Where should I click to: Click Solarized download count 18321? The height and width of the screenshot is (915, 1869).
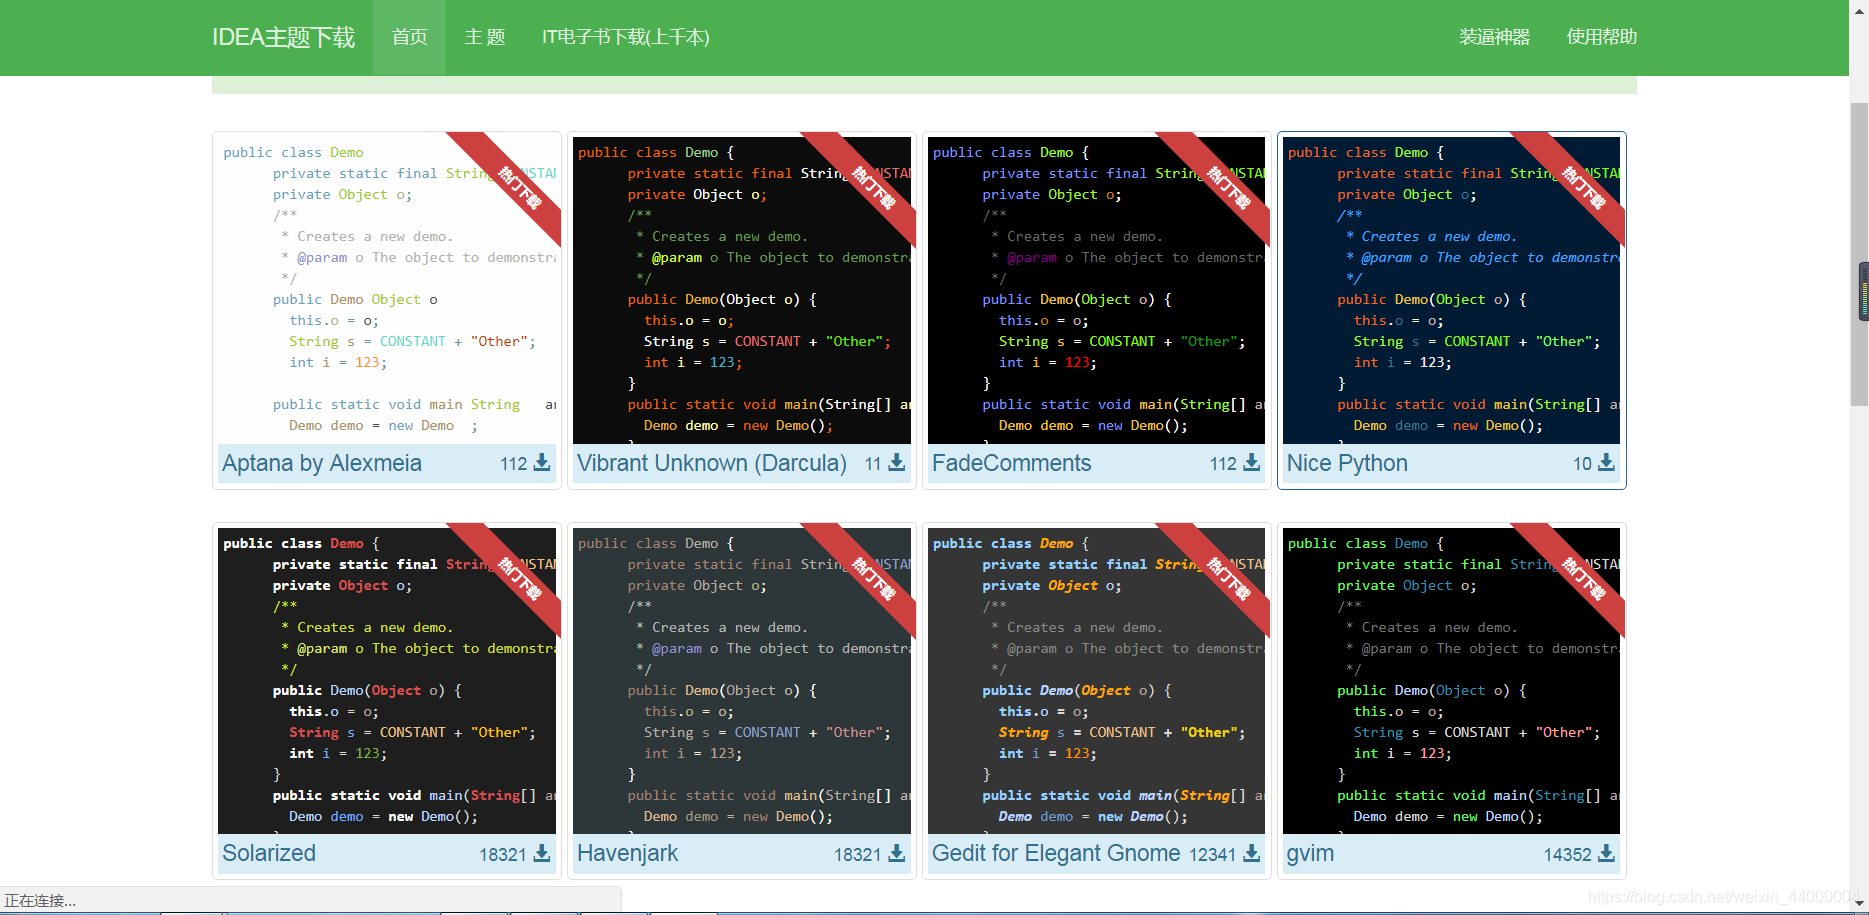tap(503, 855)
